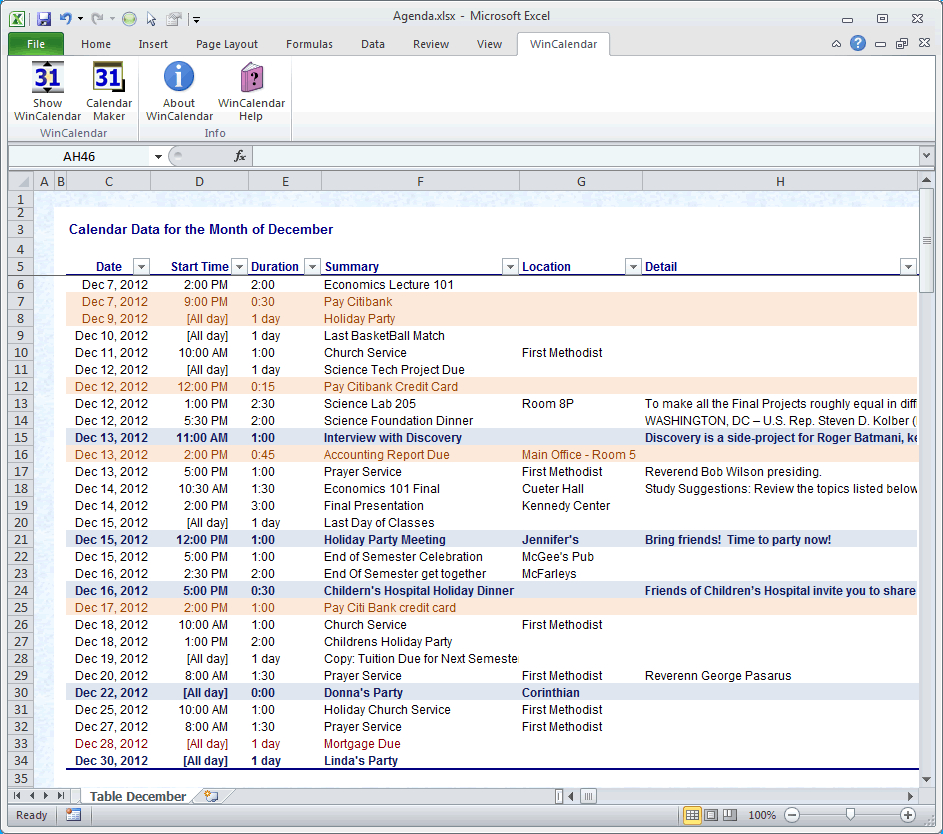This screenshot has width=943, height=834.
Task: Collapse the ribbon with the chevron arrow
Action: coord(835,44)
